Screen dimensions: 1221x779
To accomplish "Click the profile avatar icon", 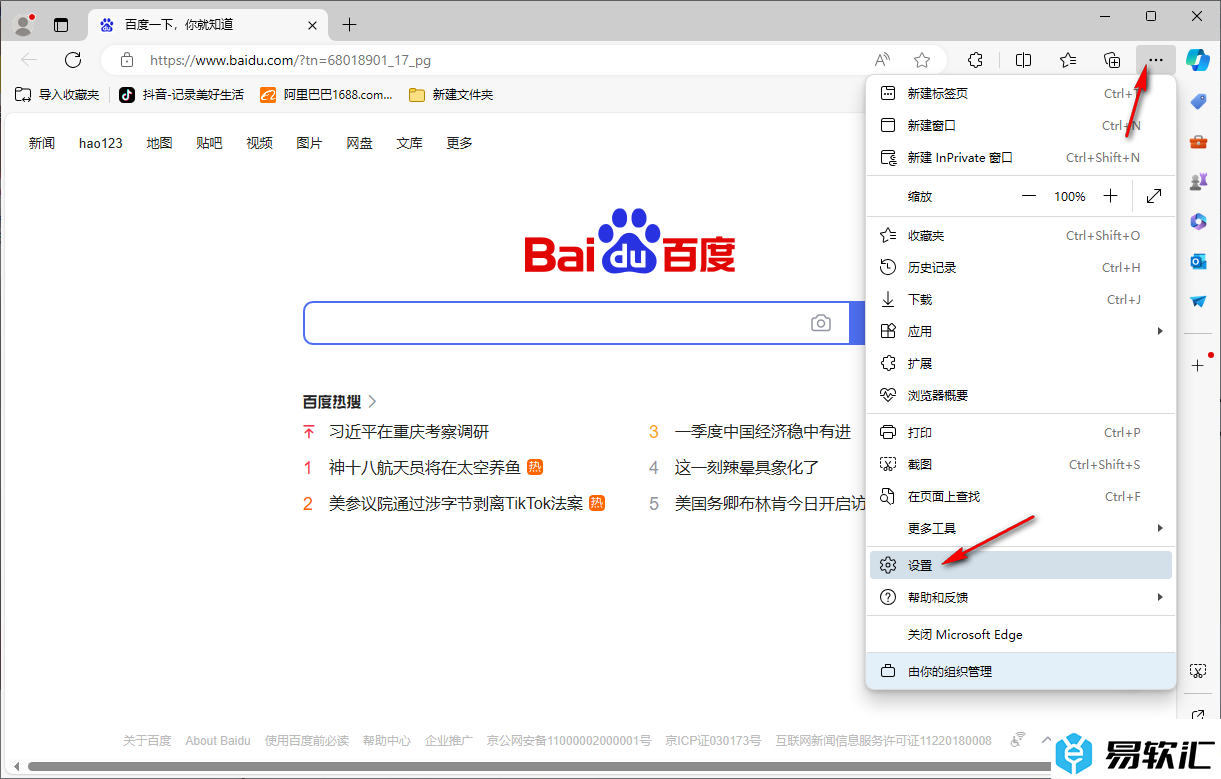I will [x=24, y=24].
